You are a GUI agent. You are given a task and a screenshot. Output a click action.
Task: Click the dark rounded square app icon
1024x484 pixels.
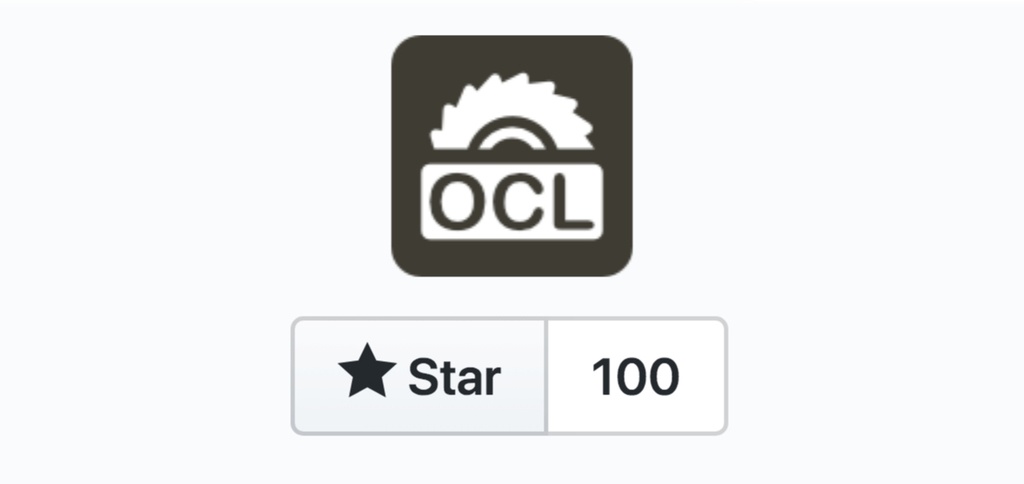511,155
